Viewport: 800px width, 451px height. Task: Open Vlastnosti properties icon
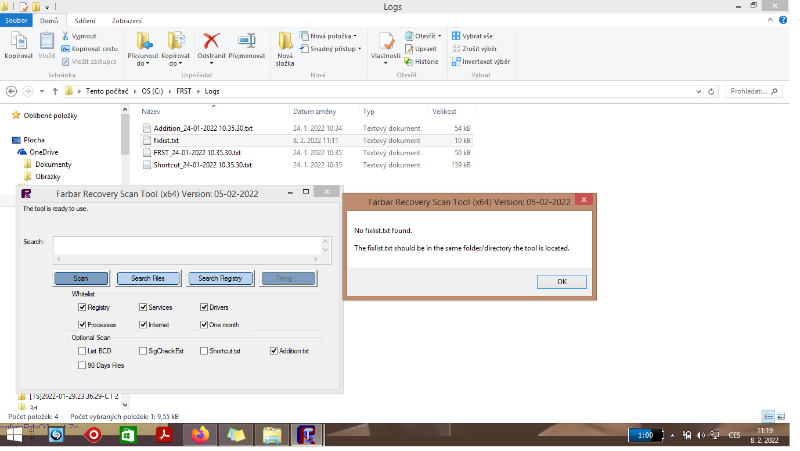click(x=385, y=43)
